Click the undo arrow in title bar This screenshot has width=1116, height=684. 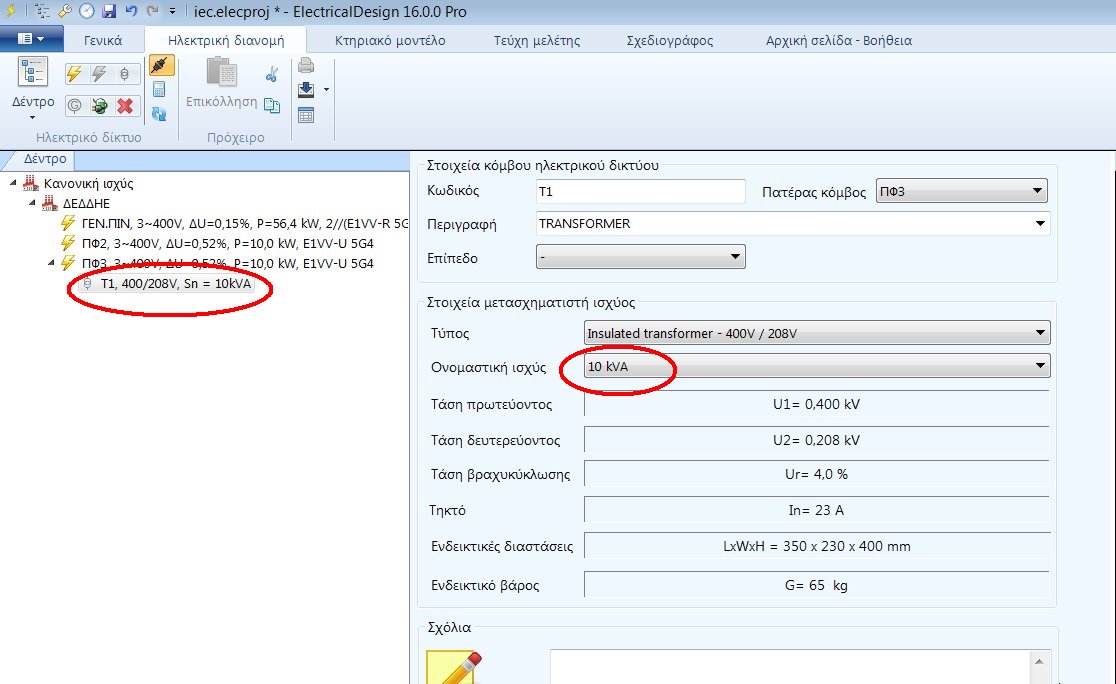(x=130, y=11)
